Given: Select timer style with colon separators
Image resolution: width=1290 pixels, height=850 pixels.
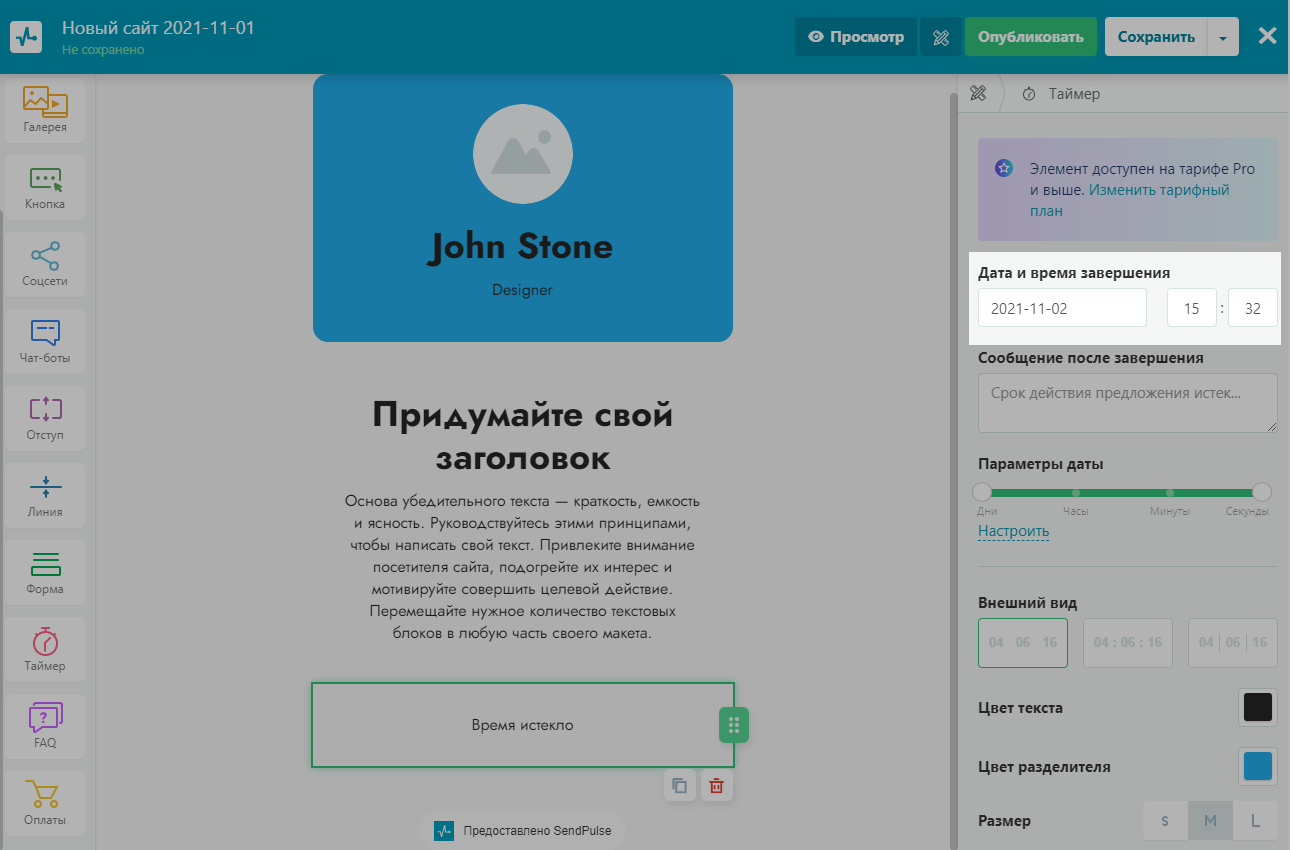Looking at the screenshot, I should click(1128, 642).
